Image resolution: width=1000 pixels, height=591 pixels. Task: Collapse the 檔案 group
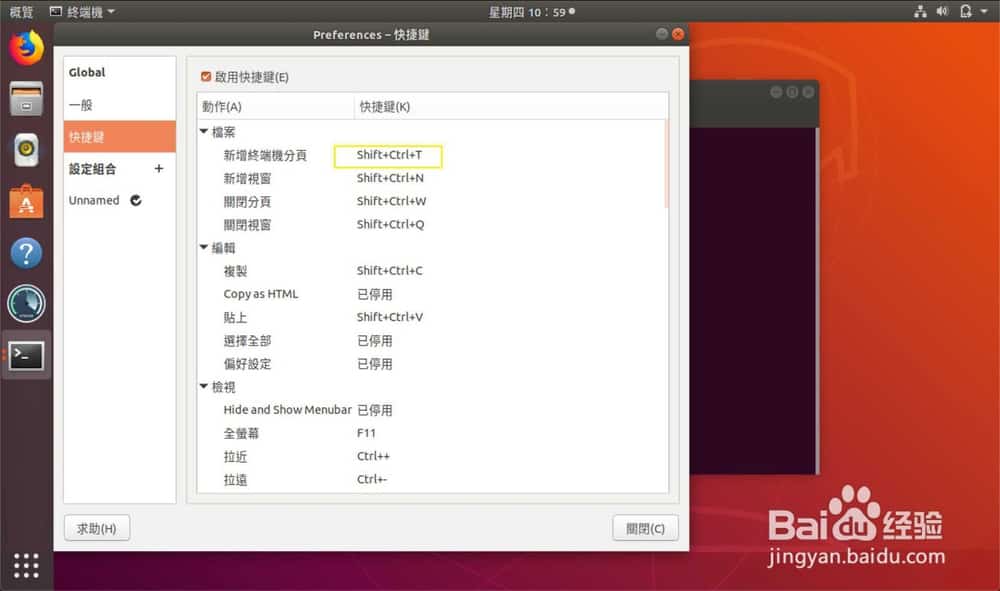pos(204,131)
